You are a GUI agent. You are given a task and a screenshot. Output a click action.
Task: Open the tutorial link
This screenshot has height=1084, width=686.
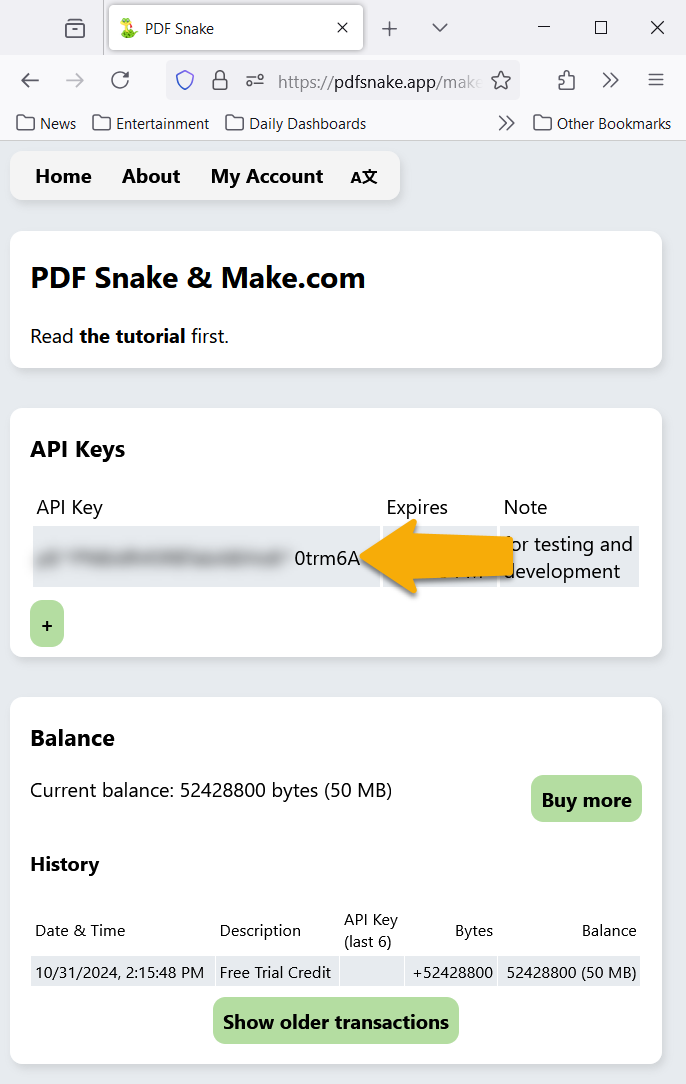[x=132, y=336]
